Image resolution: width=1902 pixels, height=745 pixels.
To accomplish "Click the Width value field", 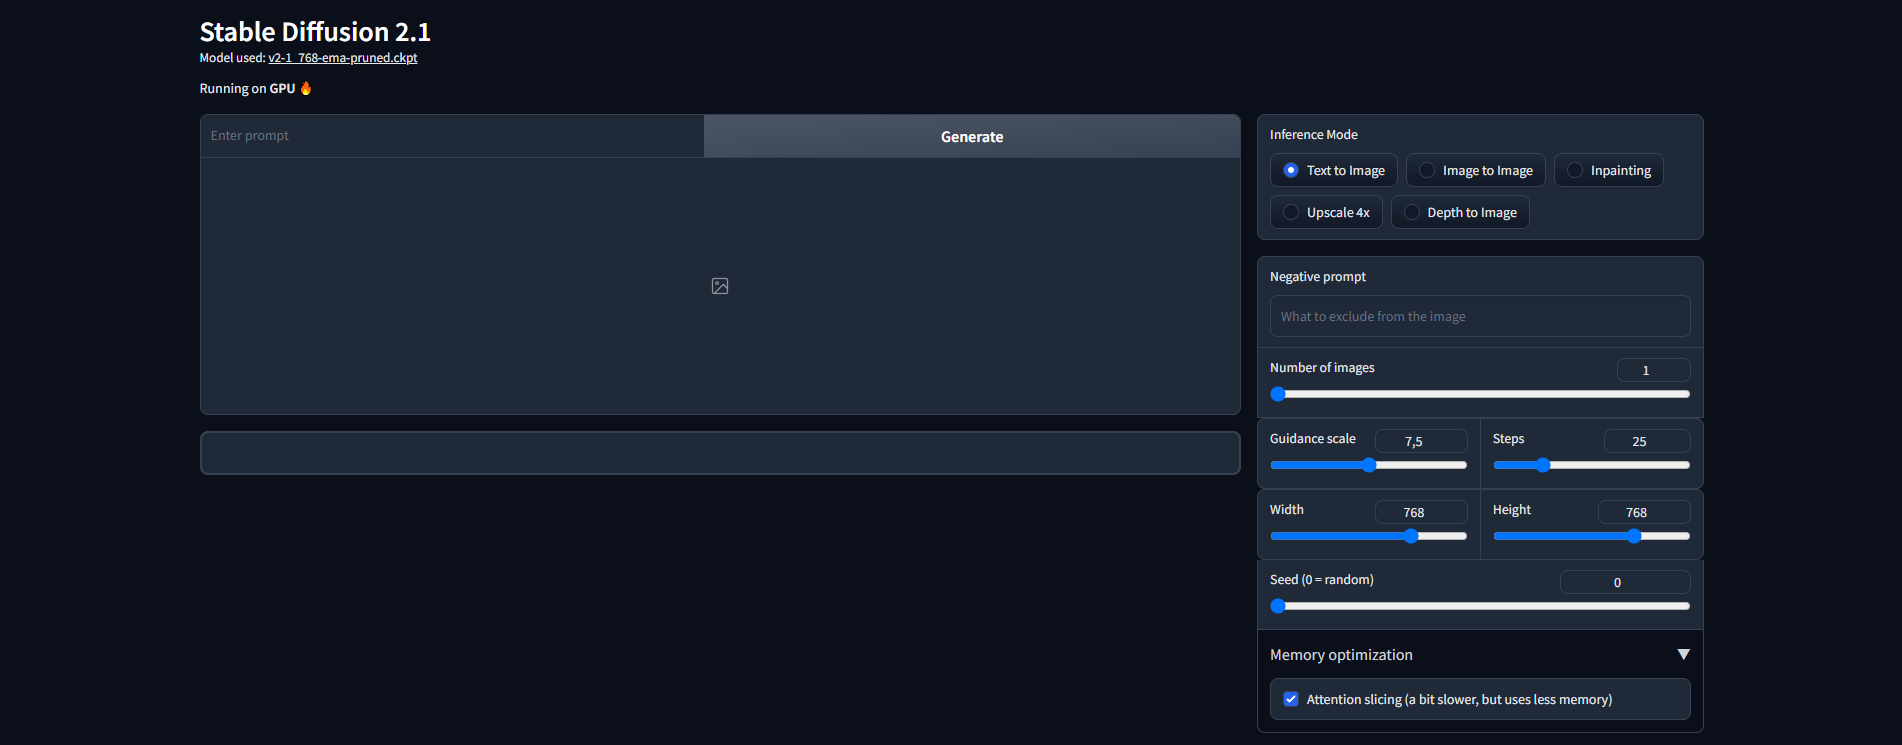I will (x=1421, y=512).
